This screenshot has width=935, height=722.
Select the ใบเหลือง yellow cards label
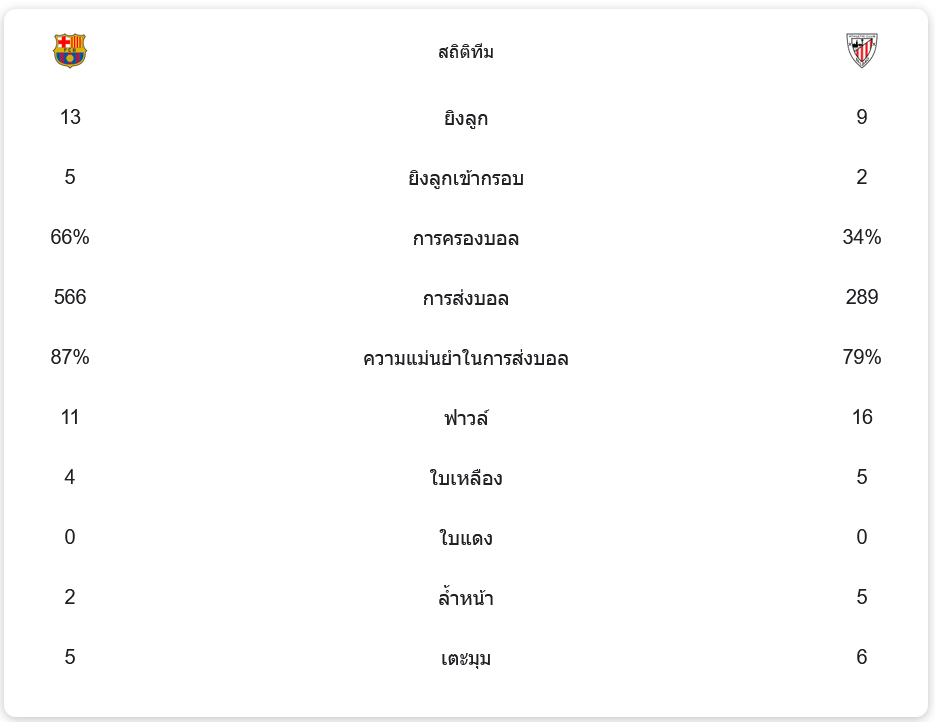466,479
